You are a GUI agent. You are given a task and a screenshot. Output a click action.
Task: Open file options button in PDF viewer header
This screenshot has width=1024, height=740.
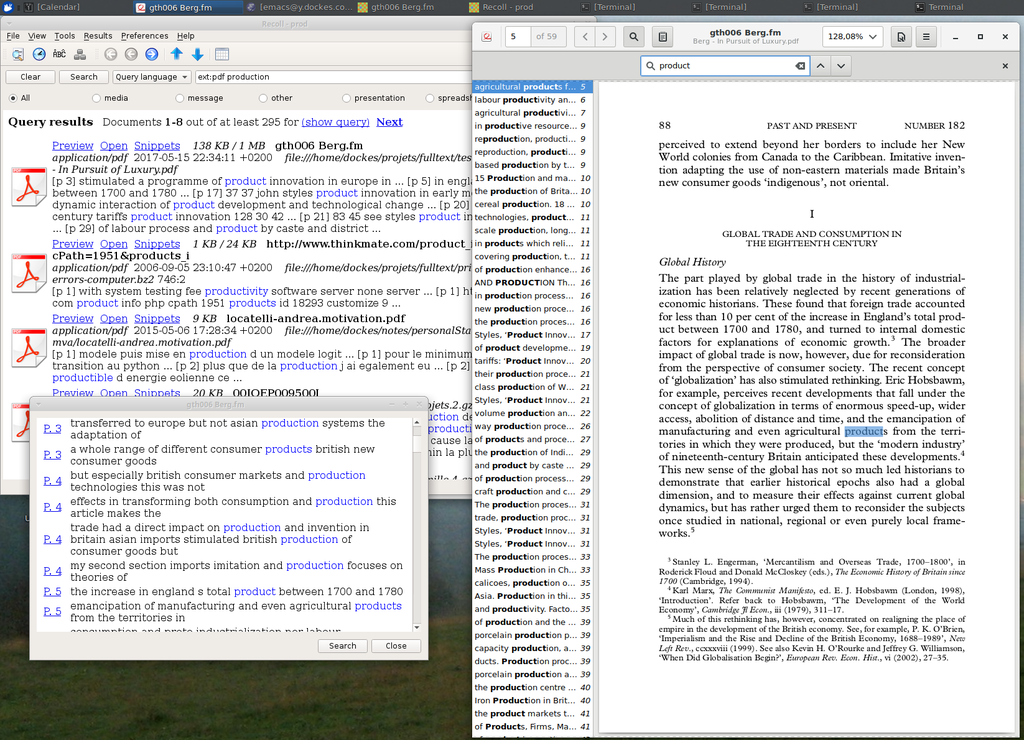(x=901, y=37)
